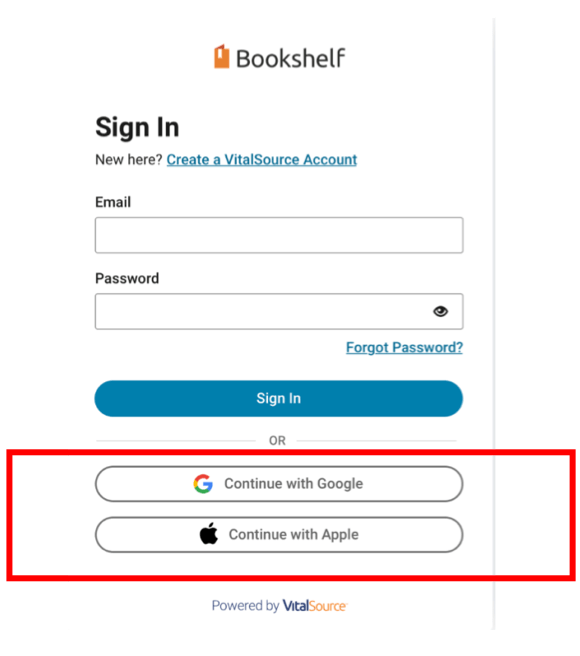Show password using the eye icon

tap(440, 311)
